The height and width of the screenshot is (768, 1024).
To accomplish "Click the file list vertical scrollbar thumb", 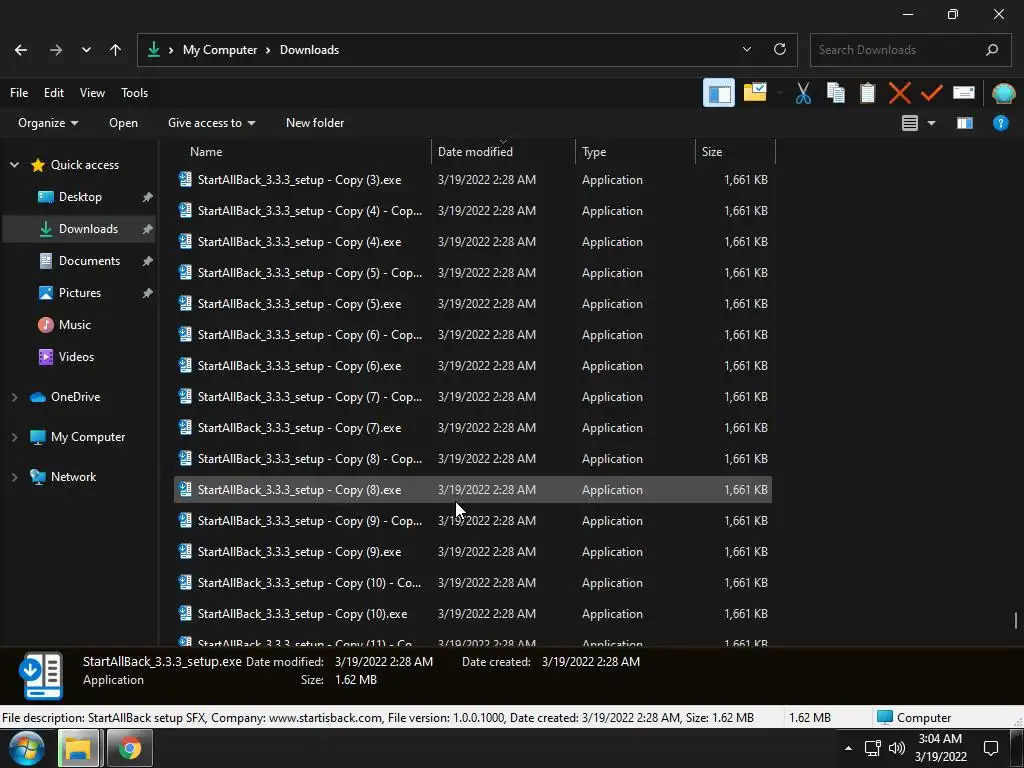I will point(1016,620).
